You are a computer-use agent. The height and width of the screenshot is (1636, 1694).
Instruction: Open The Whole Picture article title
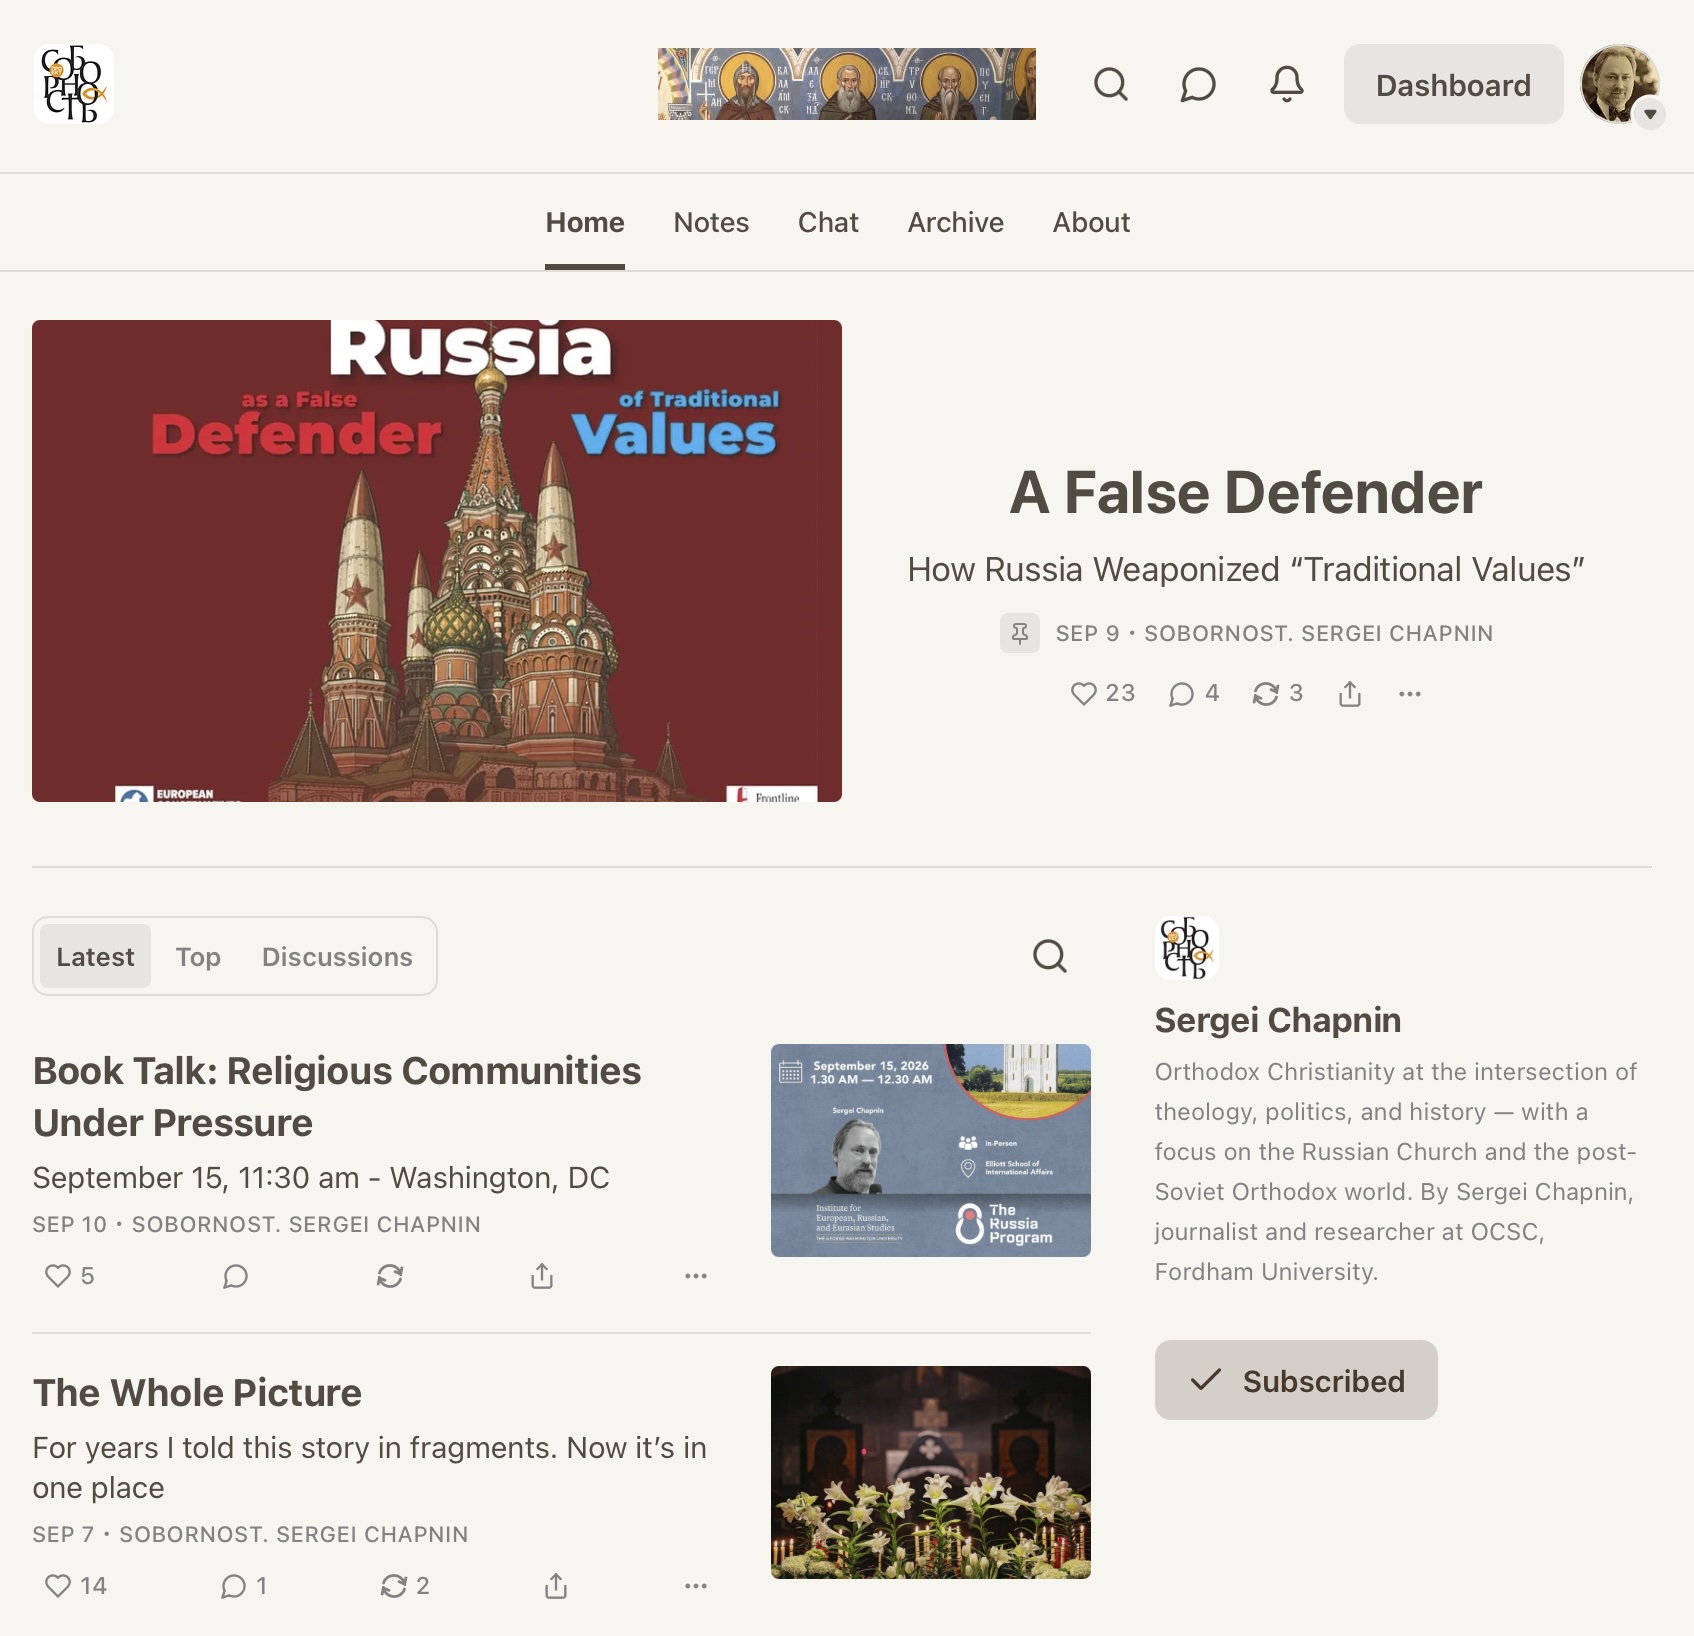click(x=197, y=1392)
